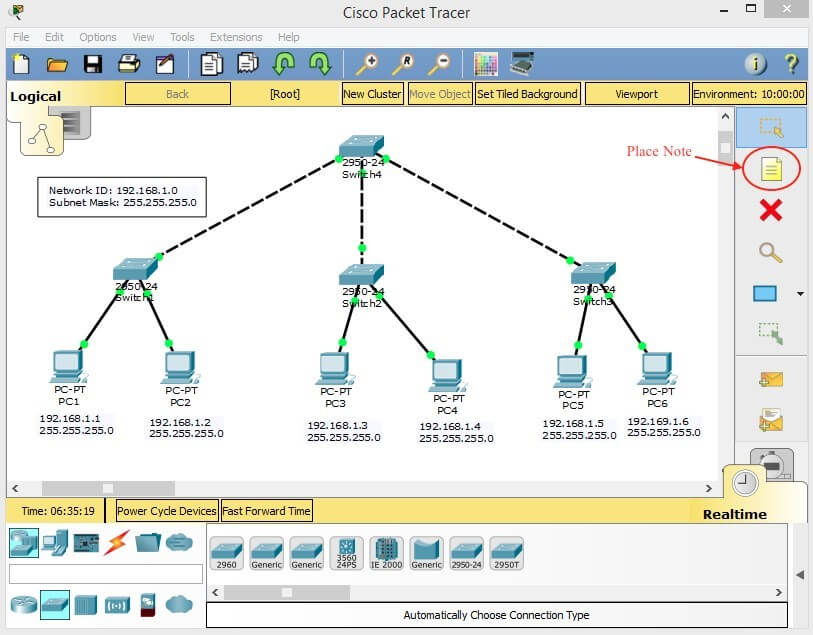Select the Inspect magnifier tool

(x=770, y=253)
